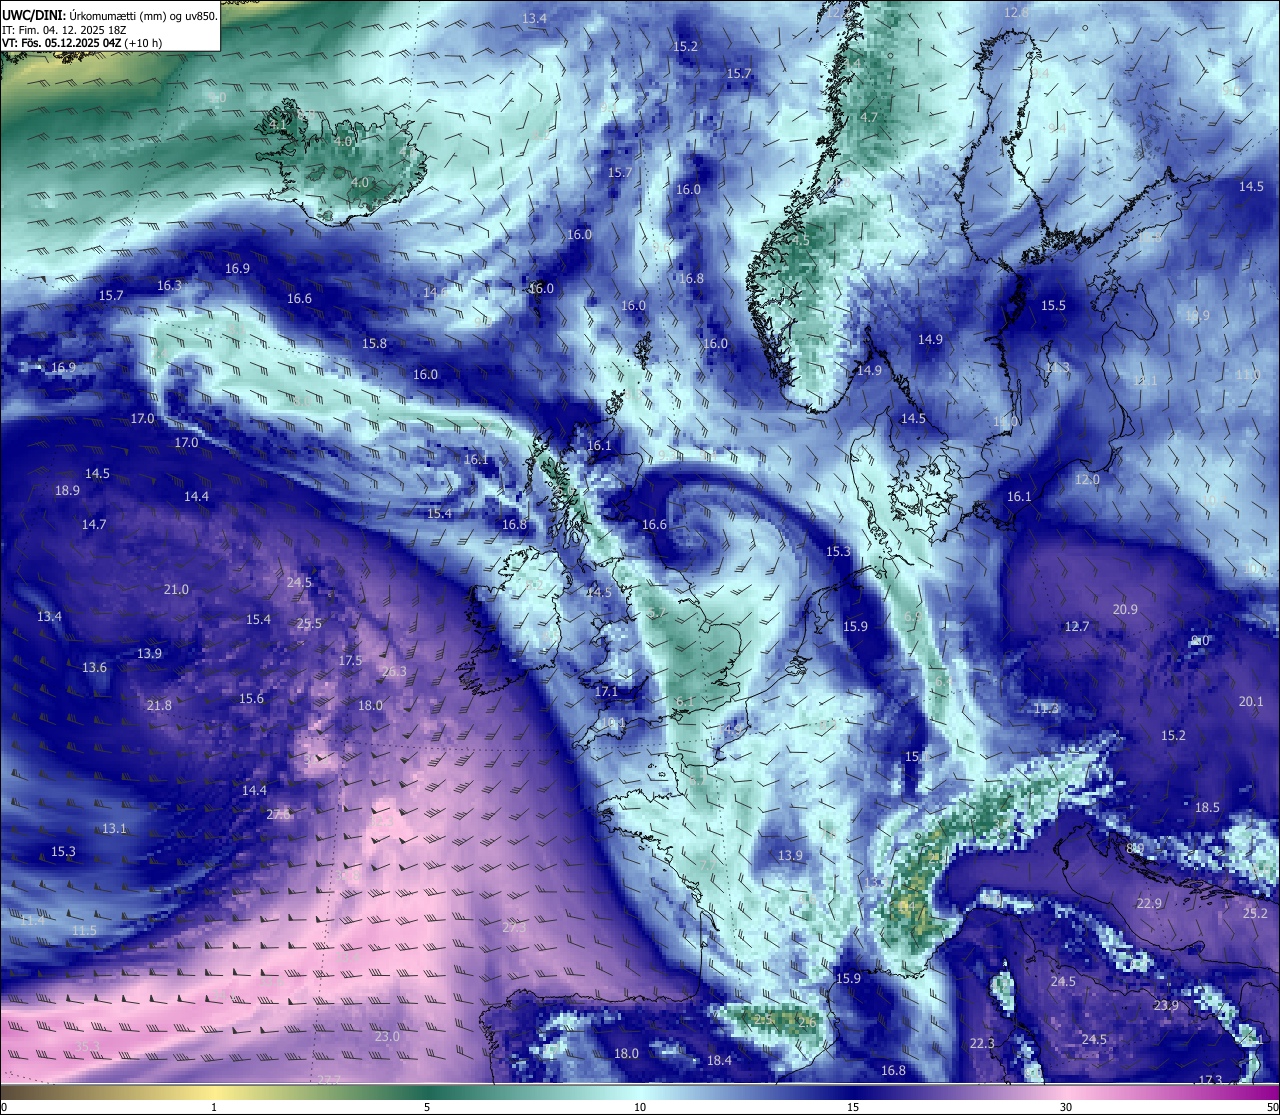Click the 15.8 map value
The width and height of the screenshot is (1280, 1115).
[x=374, y=343]
